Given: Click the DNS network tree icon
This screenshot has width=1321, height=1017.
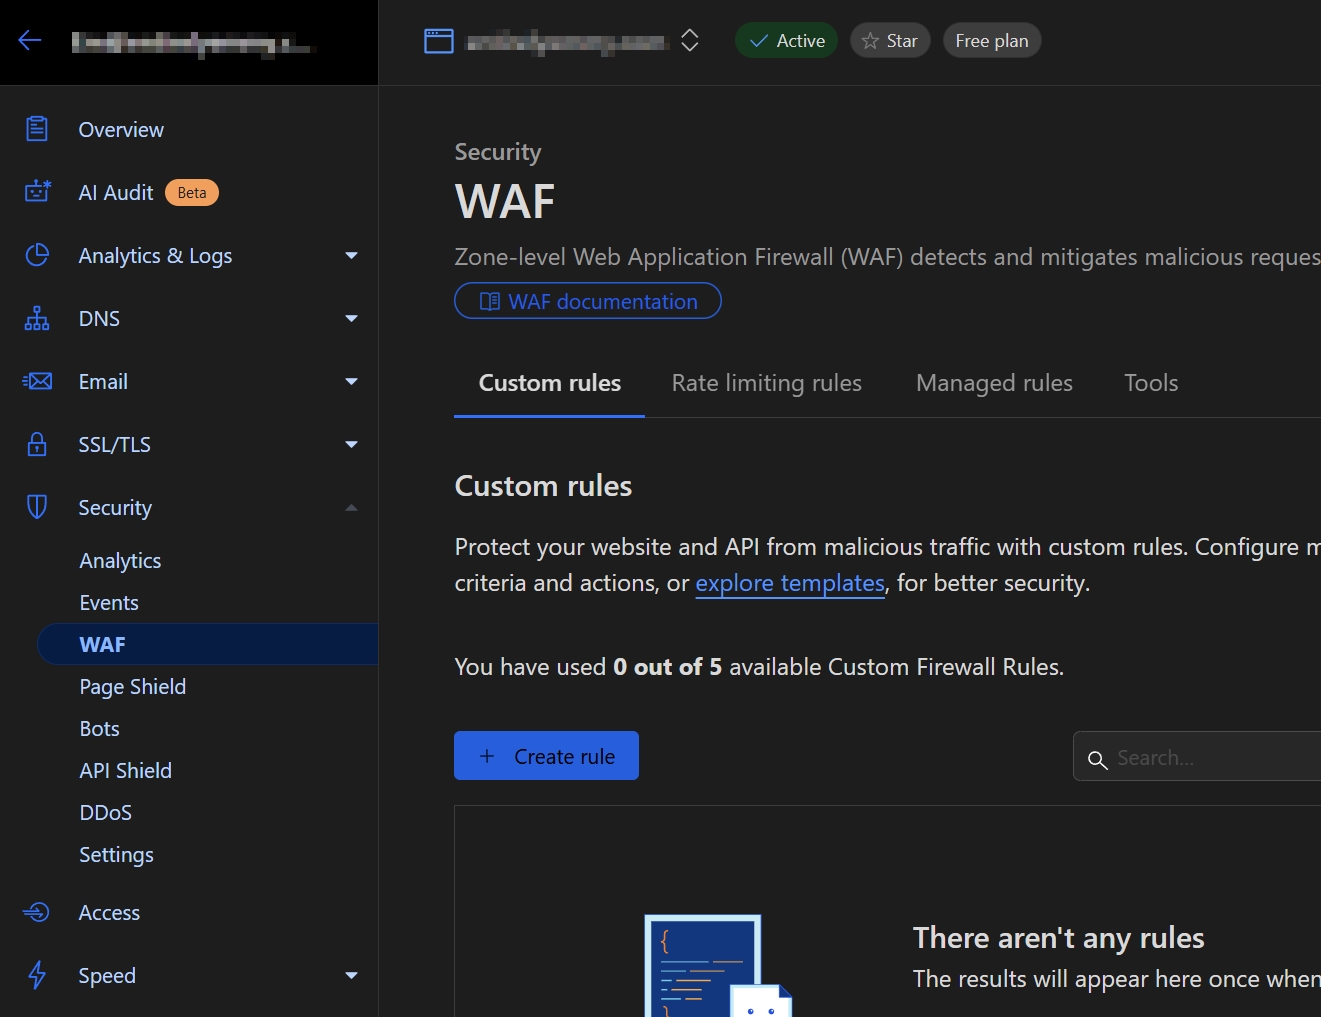Looking at the screenshot, I should coord(37,318).
